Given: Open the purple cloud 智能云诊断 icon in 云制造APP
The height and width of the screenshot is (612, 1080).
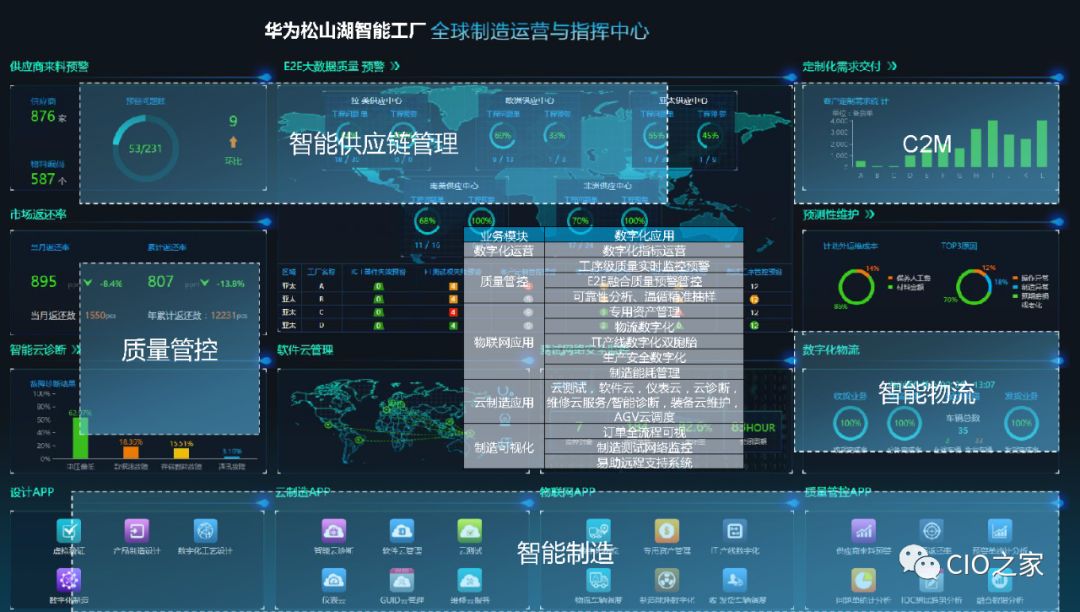Looking at the screenshot, I should point(333,531).
